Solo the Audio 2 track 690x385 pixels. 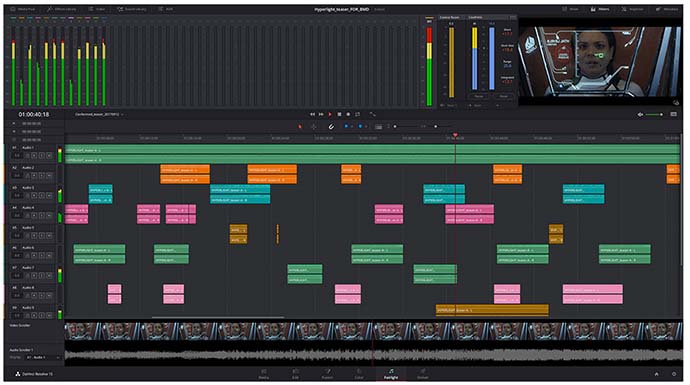pyautogui.click(x=42, y=176)
